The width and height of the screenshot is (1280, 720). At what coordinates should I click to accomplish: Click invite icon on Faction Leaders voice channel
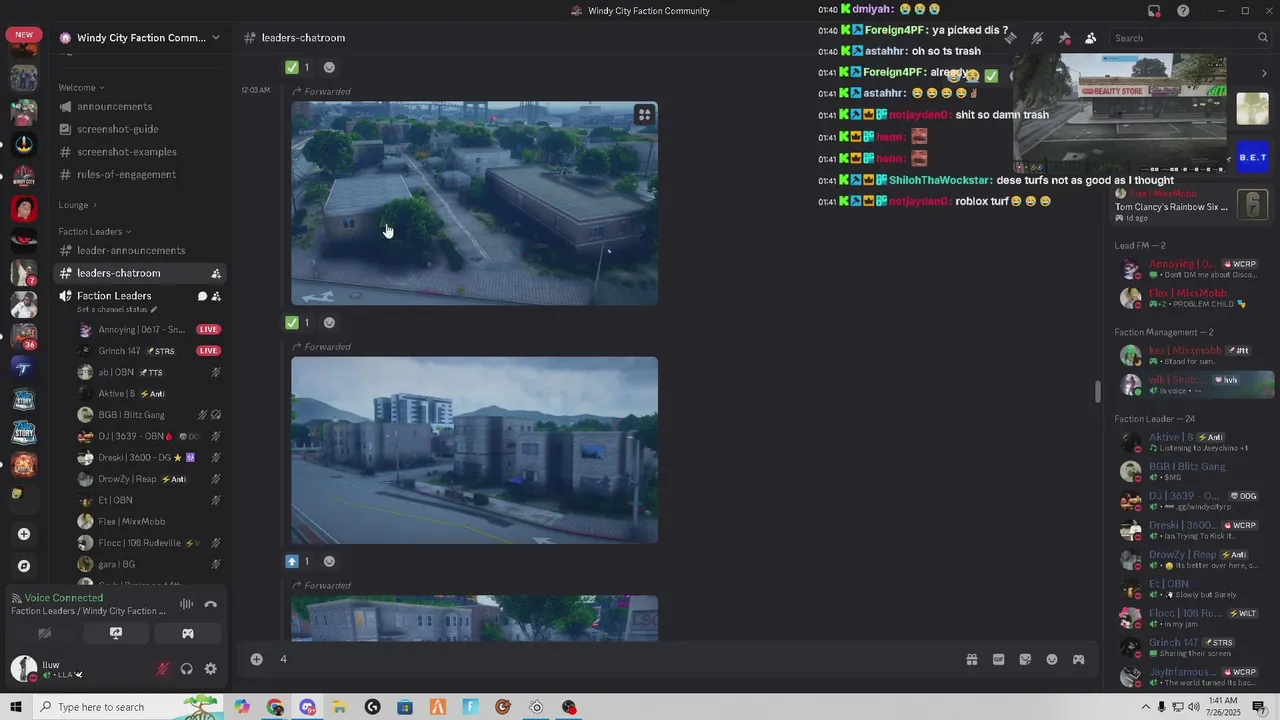coord(216,296)
